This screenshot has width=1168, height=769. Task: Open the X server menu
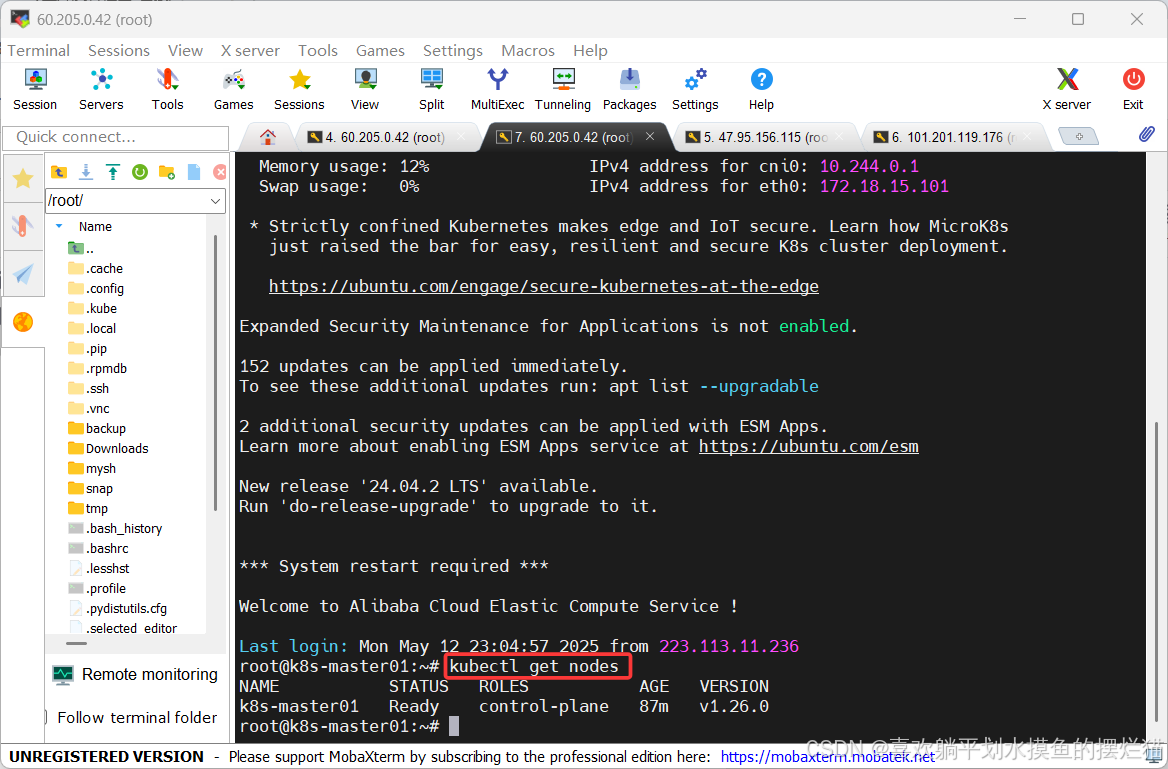[250, 51]
